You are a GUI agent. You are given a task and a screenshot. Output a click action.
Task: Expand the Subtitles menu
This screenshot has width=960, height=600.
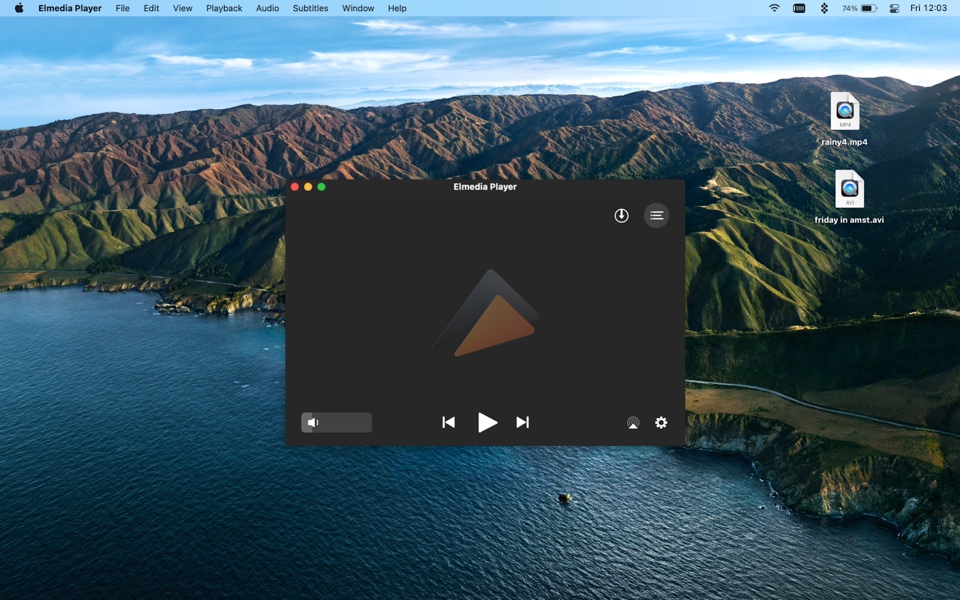(310, 8)
